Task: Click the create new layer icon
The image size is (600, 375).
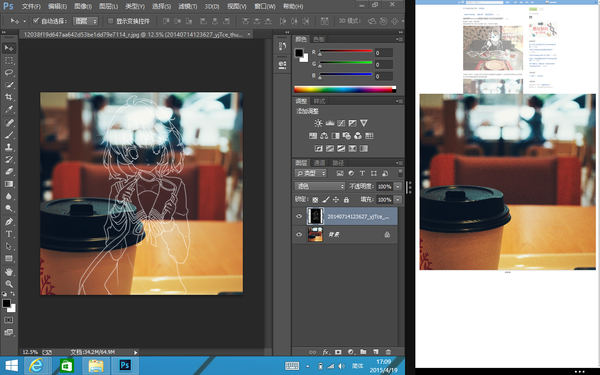Action: [376, 352]
